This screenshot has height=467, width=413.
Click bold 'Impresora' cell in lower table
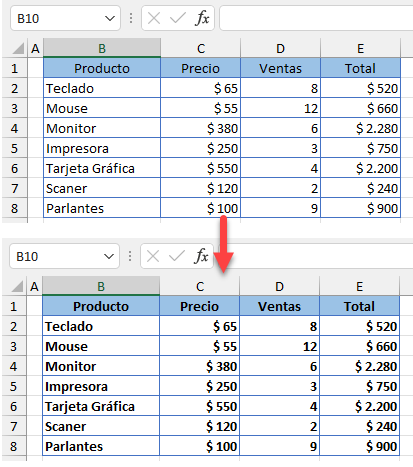(101, 386)
